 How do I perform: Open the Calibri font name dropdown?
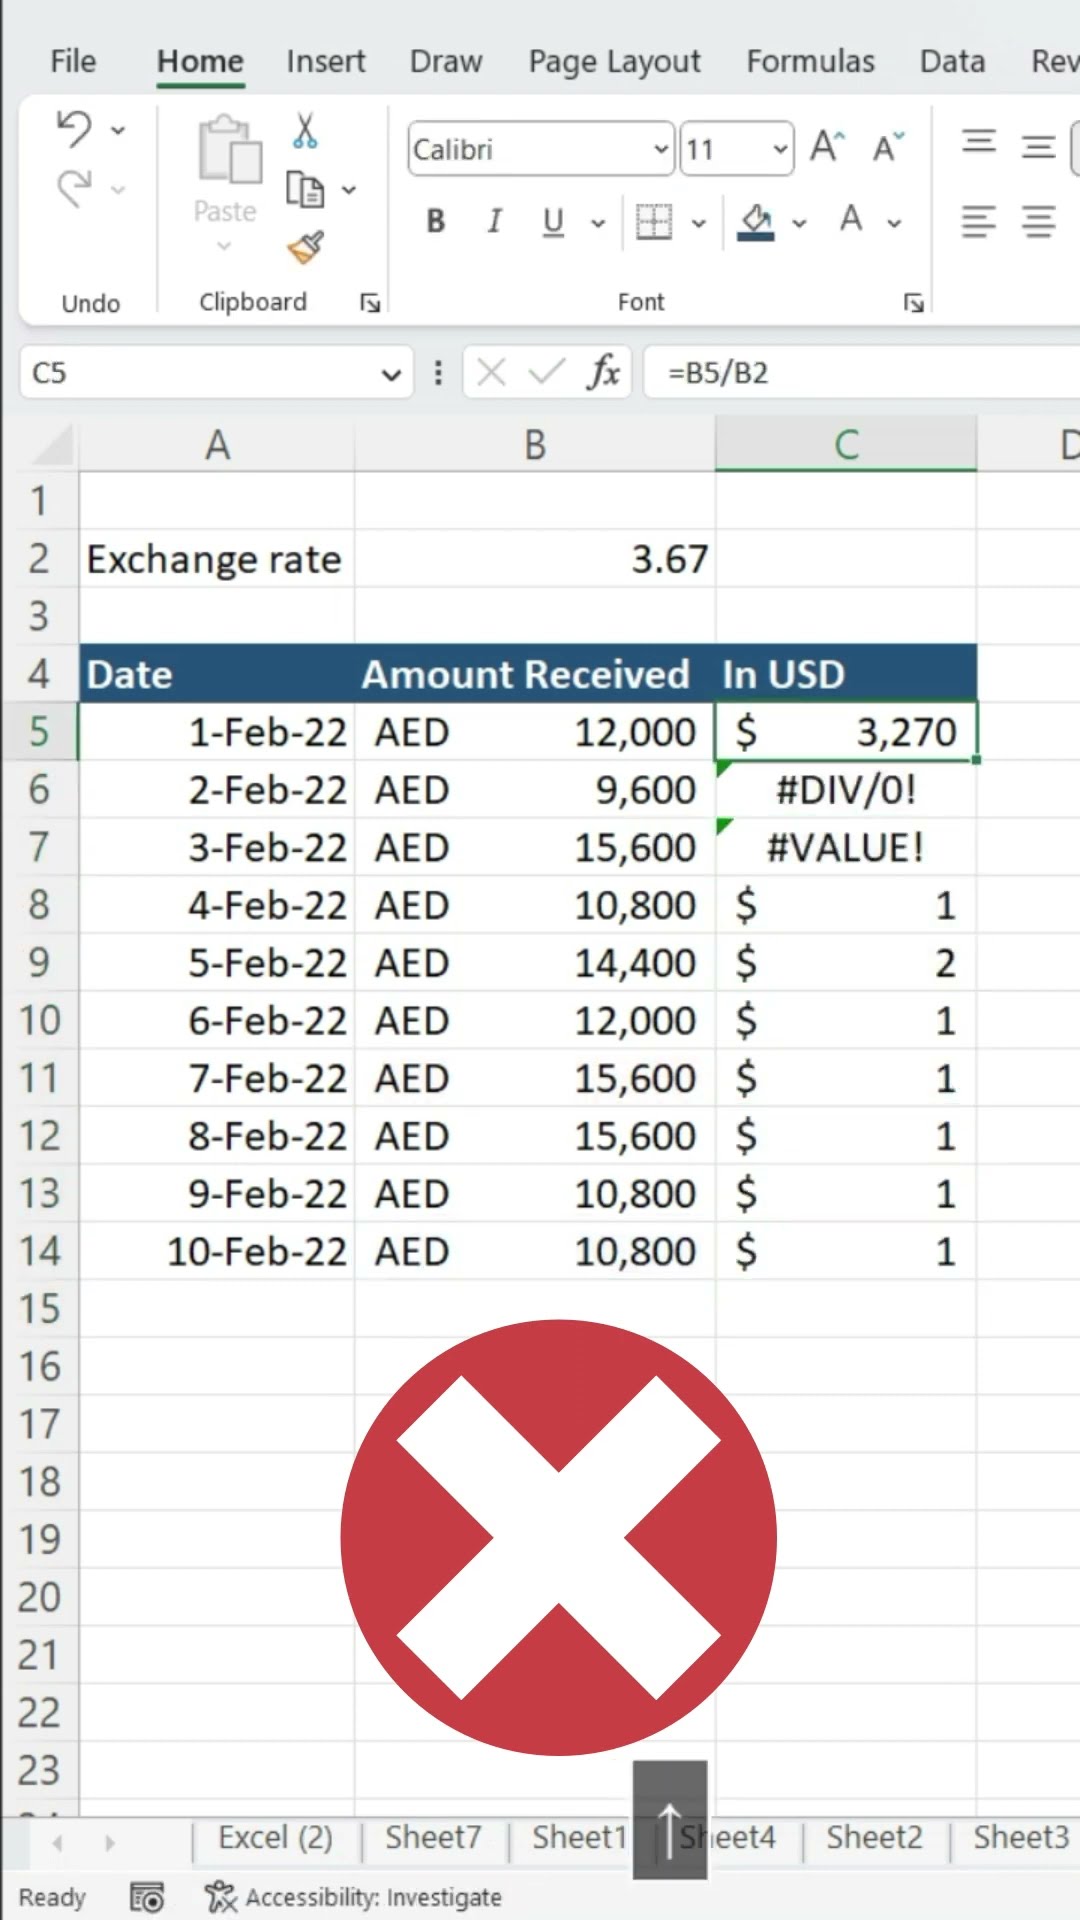[x=661, y=149]
